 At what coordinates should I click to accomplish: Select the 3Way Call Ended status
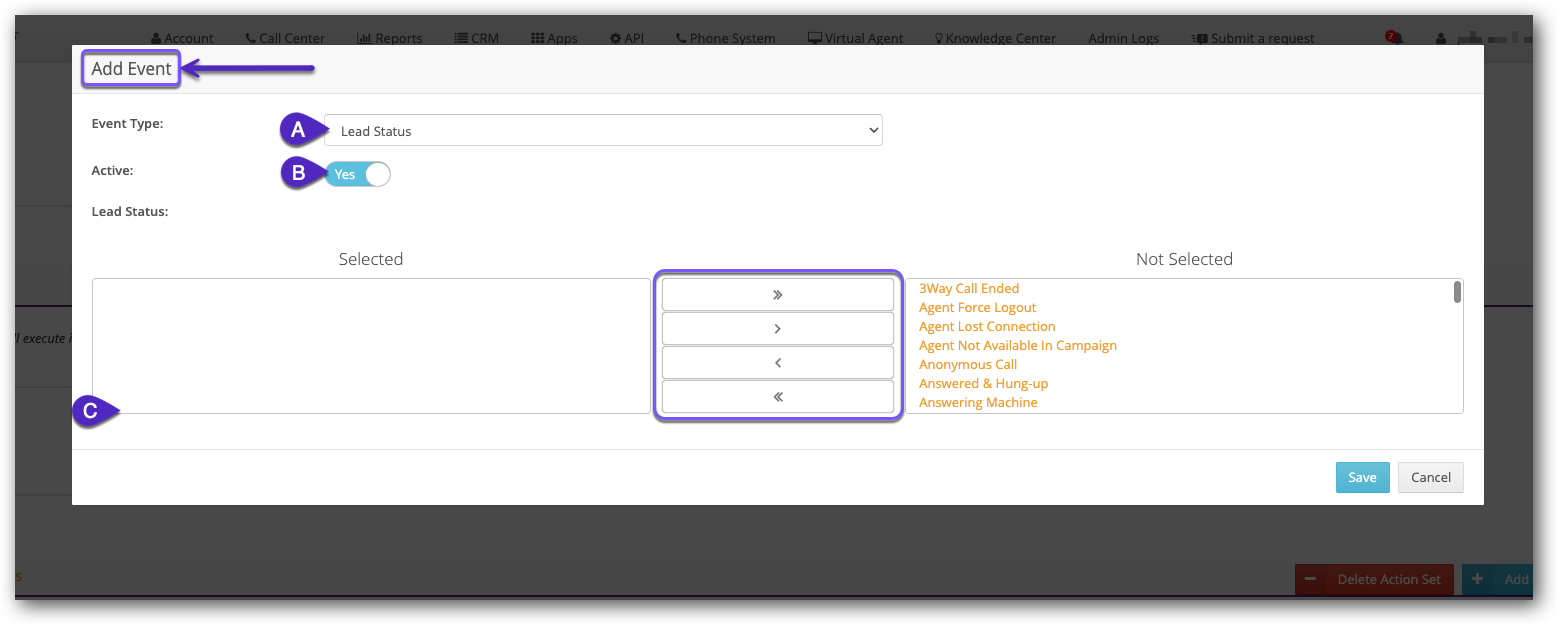[969, 288]
